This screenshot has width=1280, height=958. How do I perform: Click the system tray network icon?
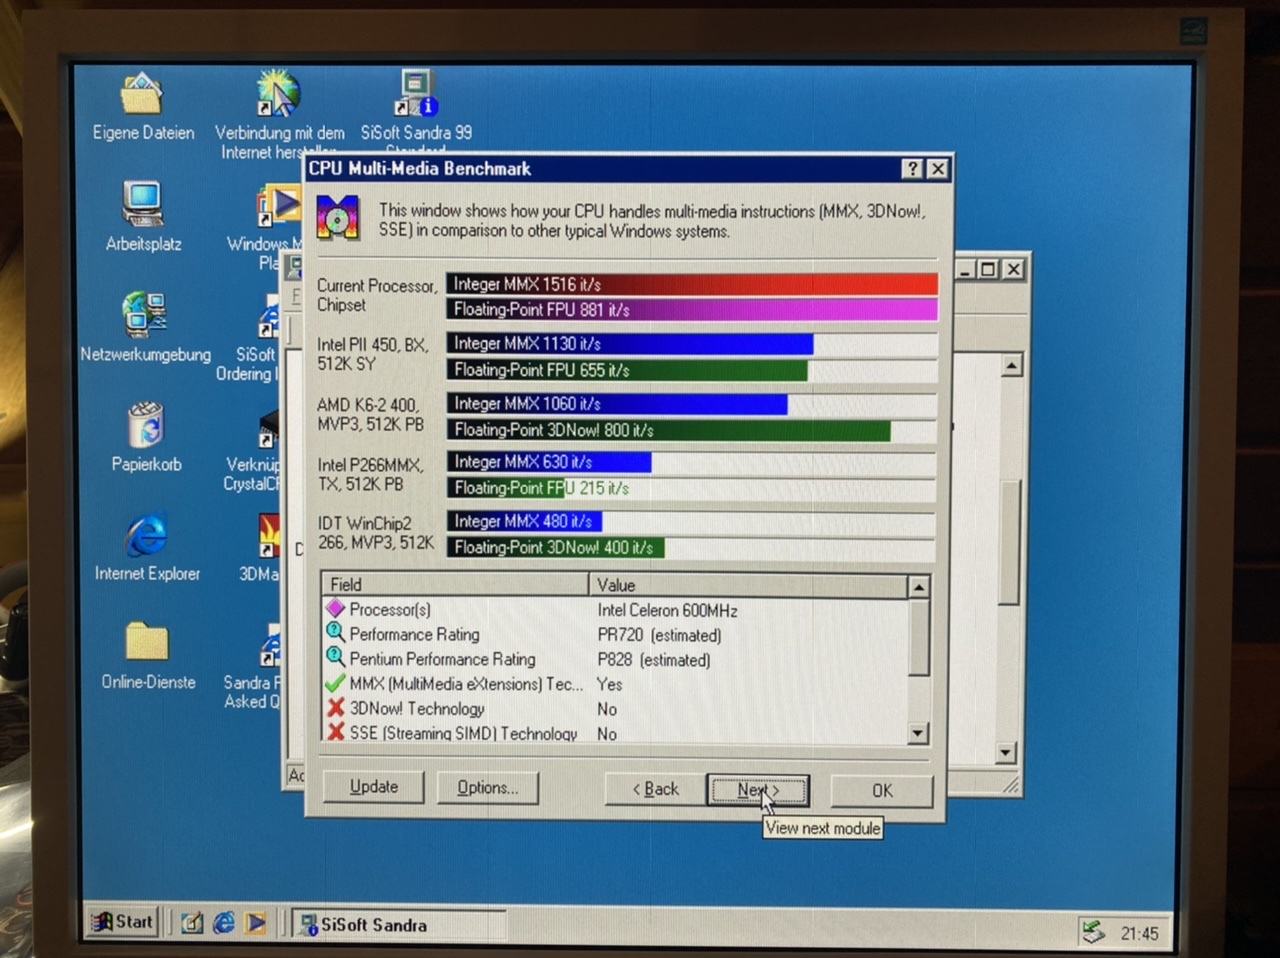coord(1095,932)
